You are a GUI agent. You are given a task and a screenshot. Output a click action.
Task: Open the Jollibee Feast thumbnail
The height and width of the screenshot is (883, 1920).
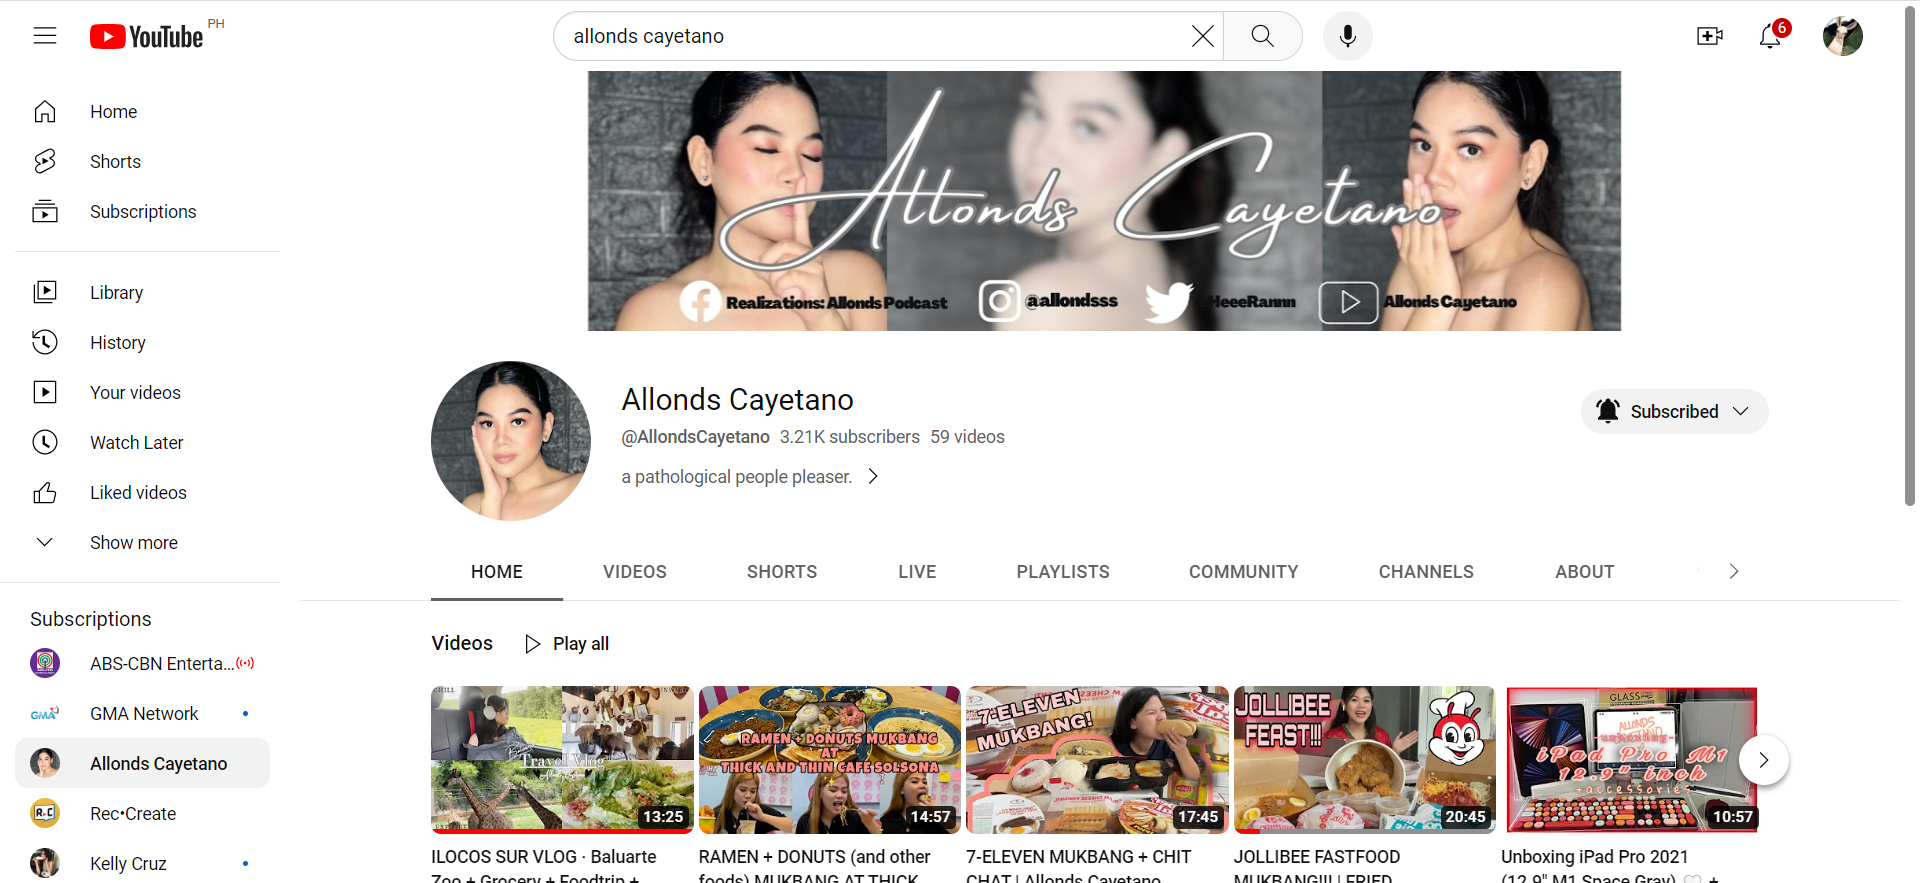(1365, 760)
